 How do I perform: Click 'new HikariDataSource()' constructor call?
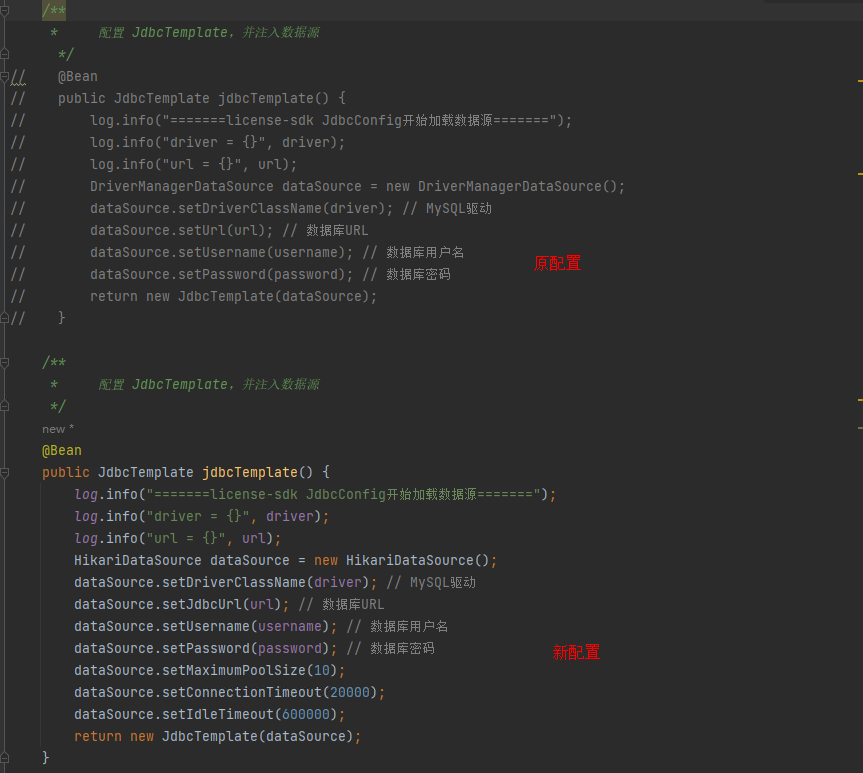point(405,560)
